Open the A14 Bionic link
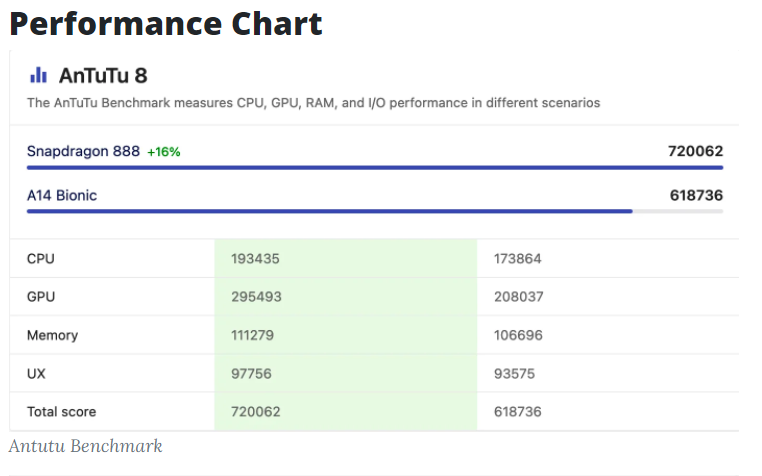The height and width of the screenshot is (476, 762). pyautogui.click(x=62, y=195)
